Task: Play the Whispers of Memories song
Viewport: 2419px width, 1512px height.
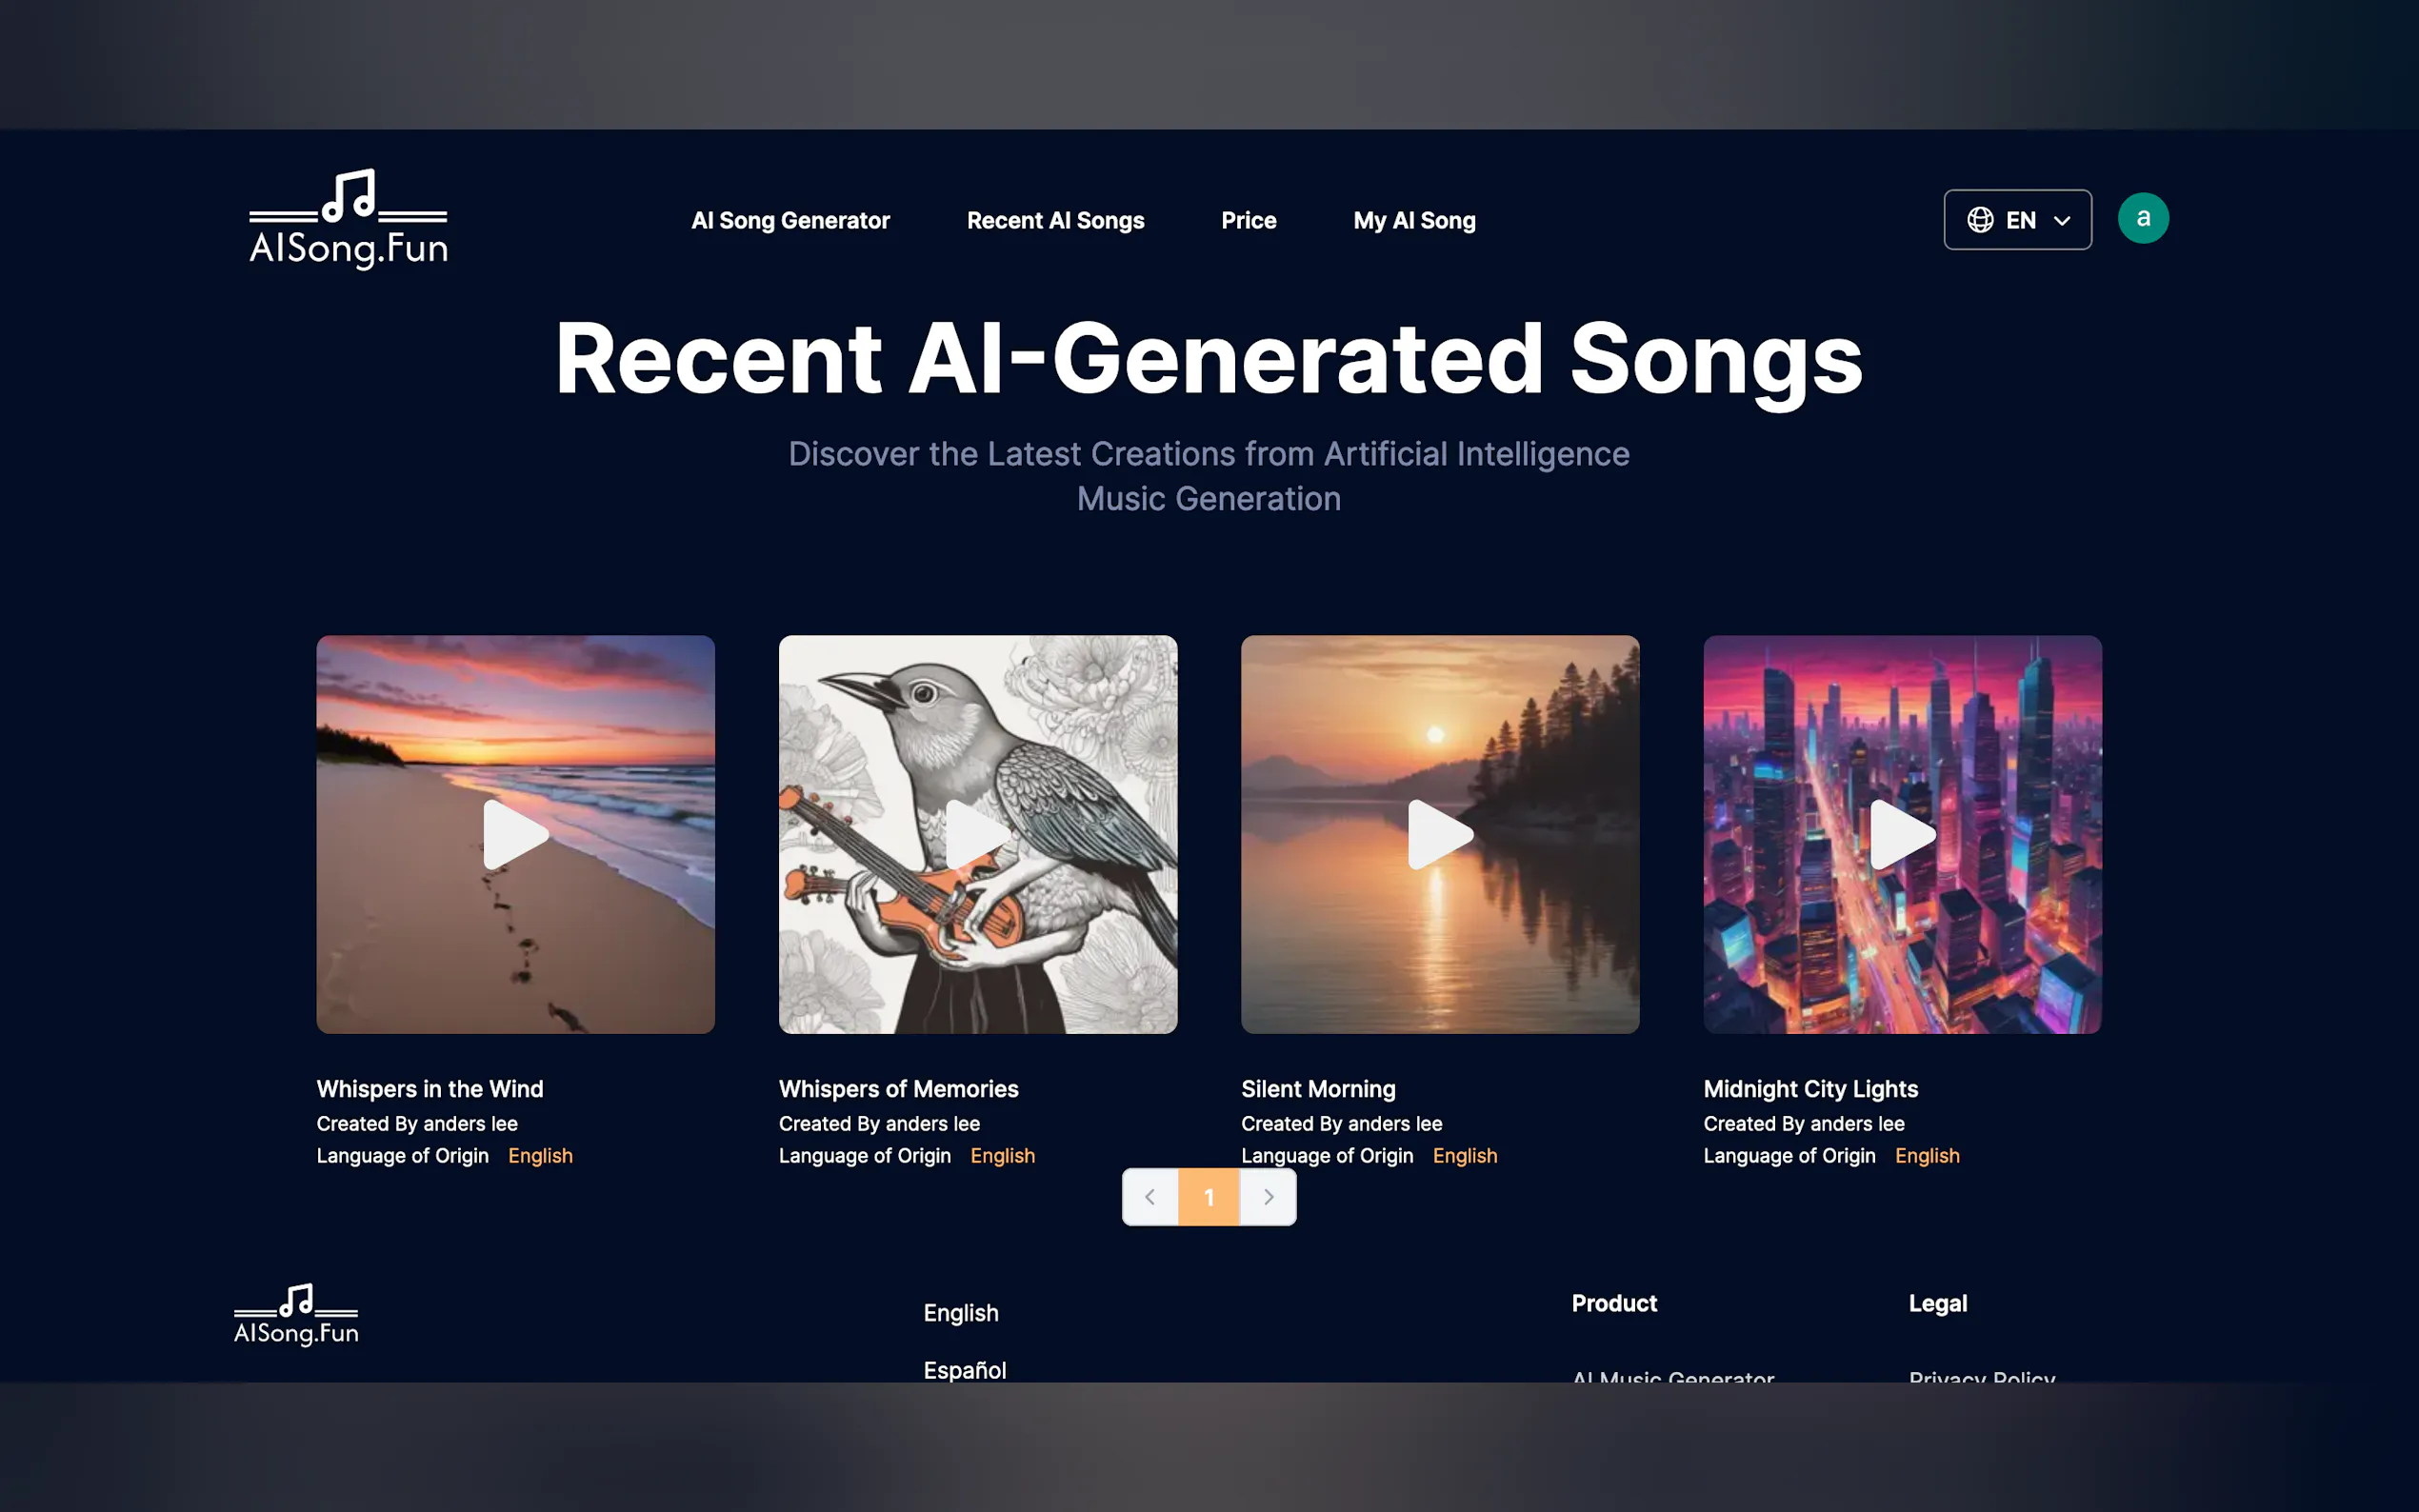Action: pos(978,834)
